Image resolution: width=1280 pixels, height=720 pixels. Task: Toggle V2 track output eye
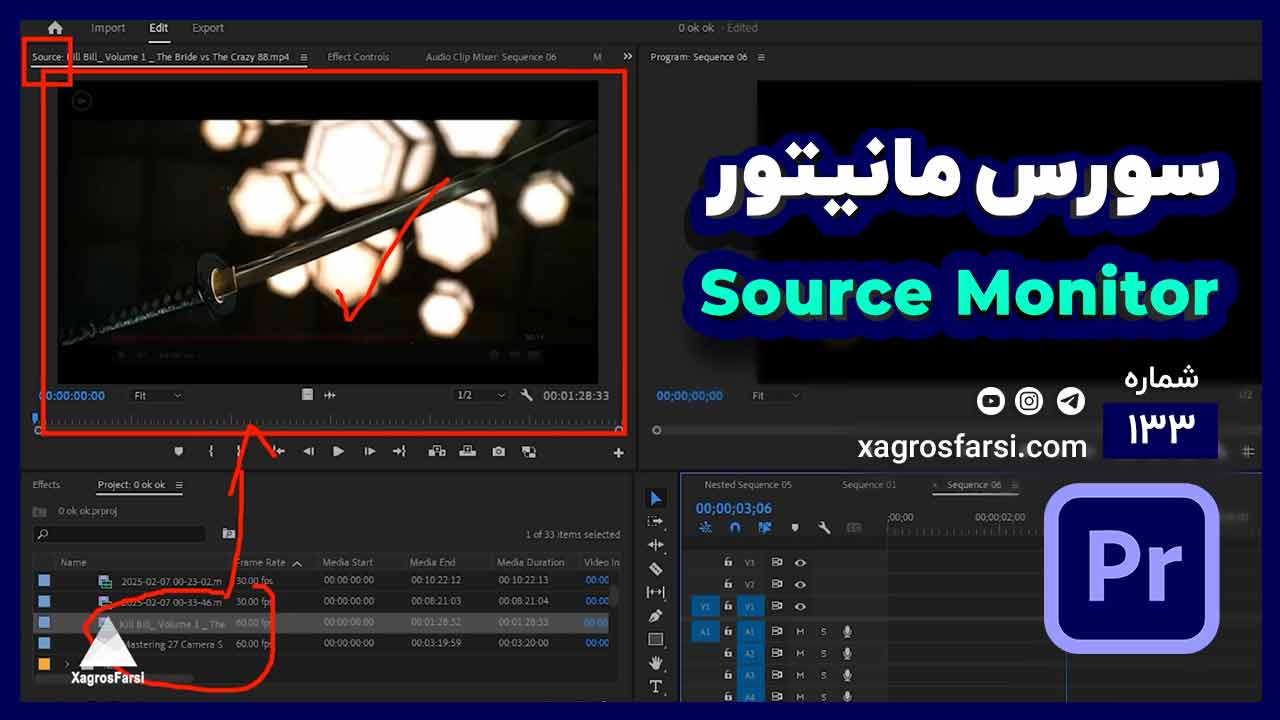(x=800, y=584)
